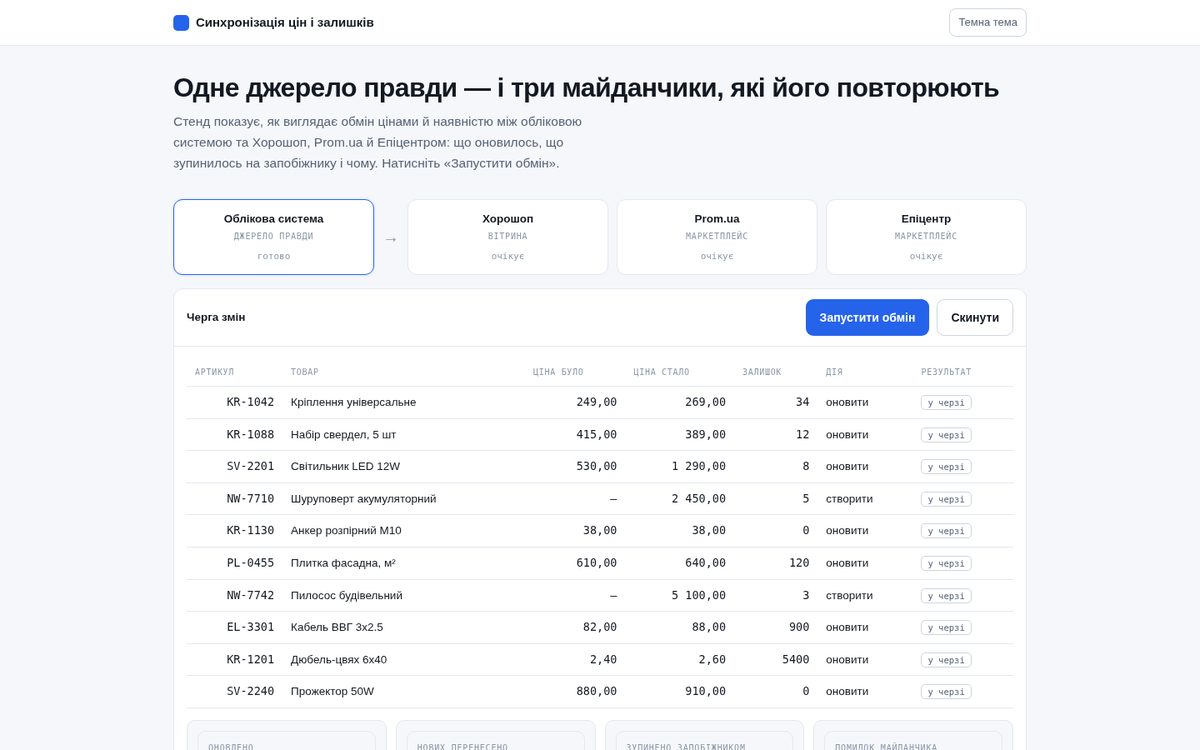Click product "Шуруповерт акумуляторний"
The width and height of the screenshot is (1200, 750).
pyautogui.click(x=363, y=498)
